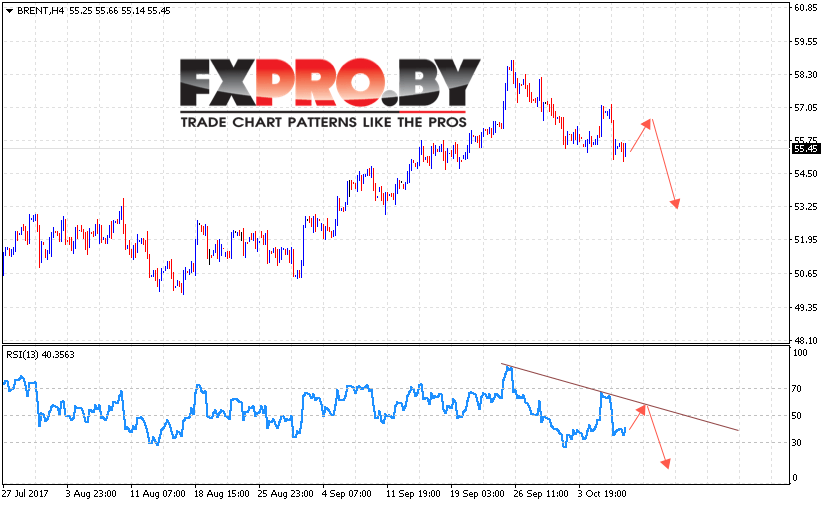Click the 59.55 price scale label
The image size is (829, 505).
pyautogui.click(x=806, y=42)
